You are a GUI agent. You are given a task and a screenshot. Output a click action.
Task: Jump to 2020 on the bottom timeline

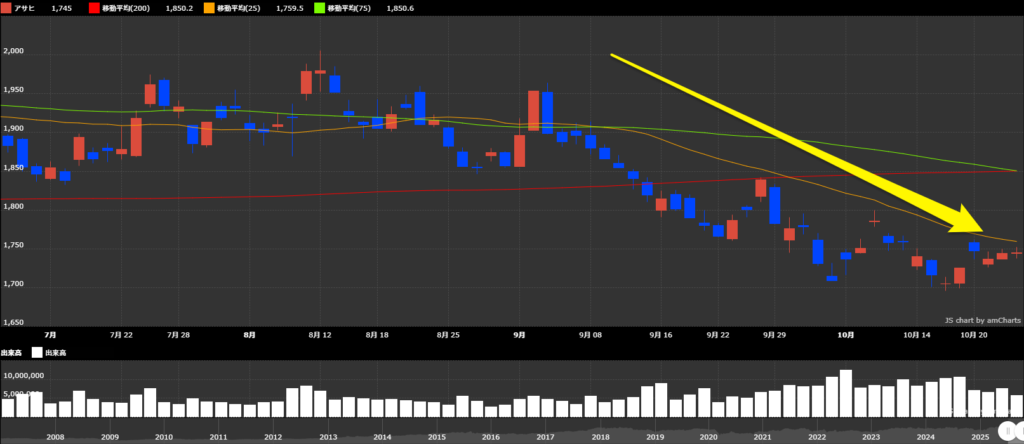708,437
